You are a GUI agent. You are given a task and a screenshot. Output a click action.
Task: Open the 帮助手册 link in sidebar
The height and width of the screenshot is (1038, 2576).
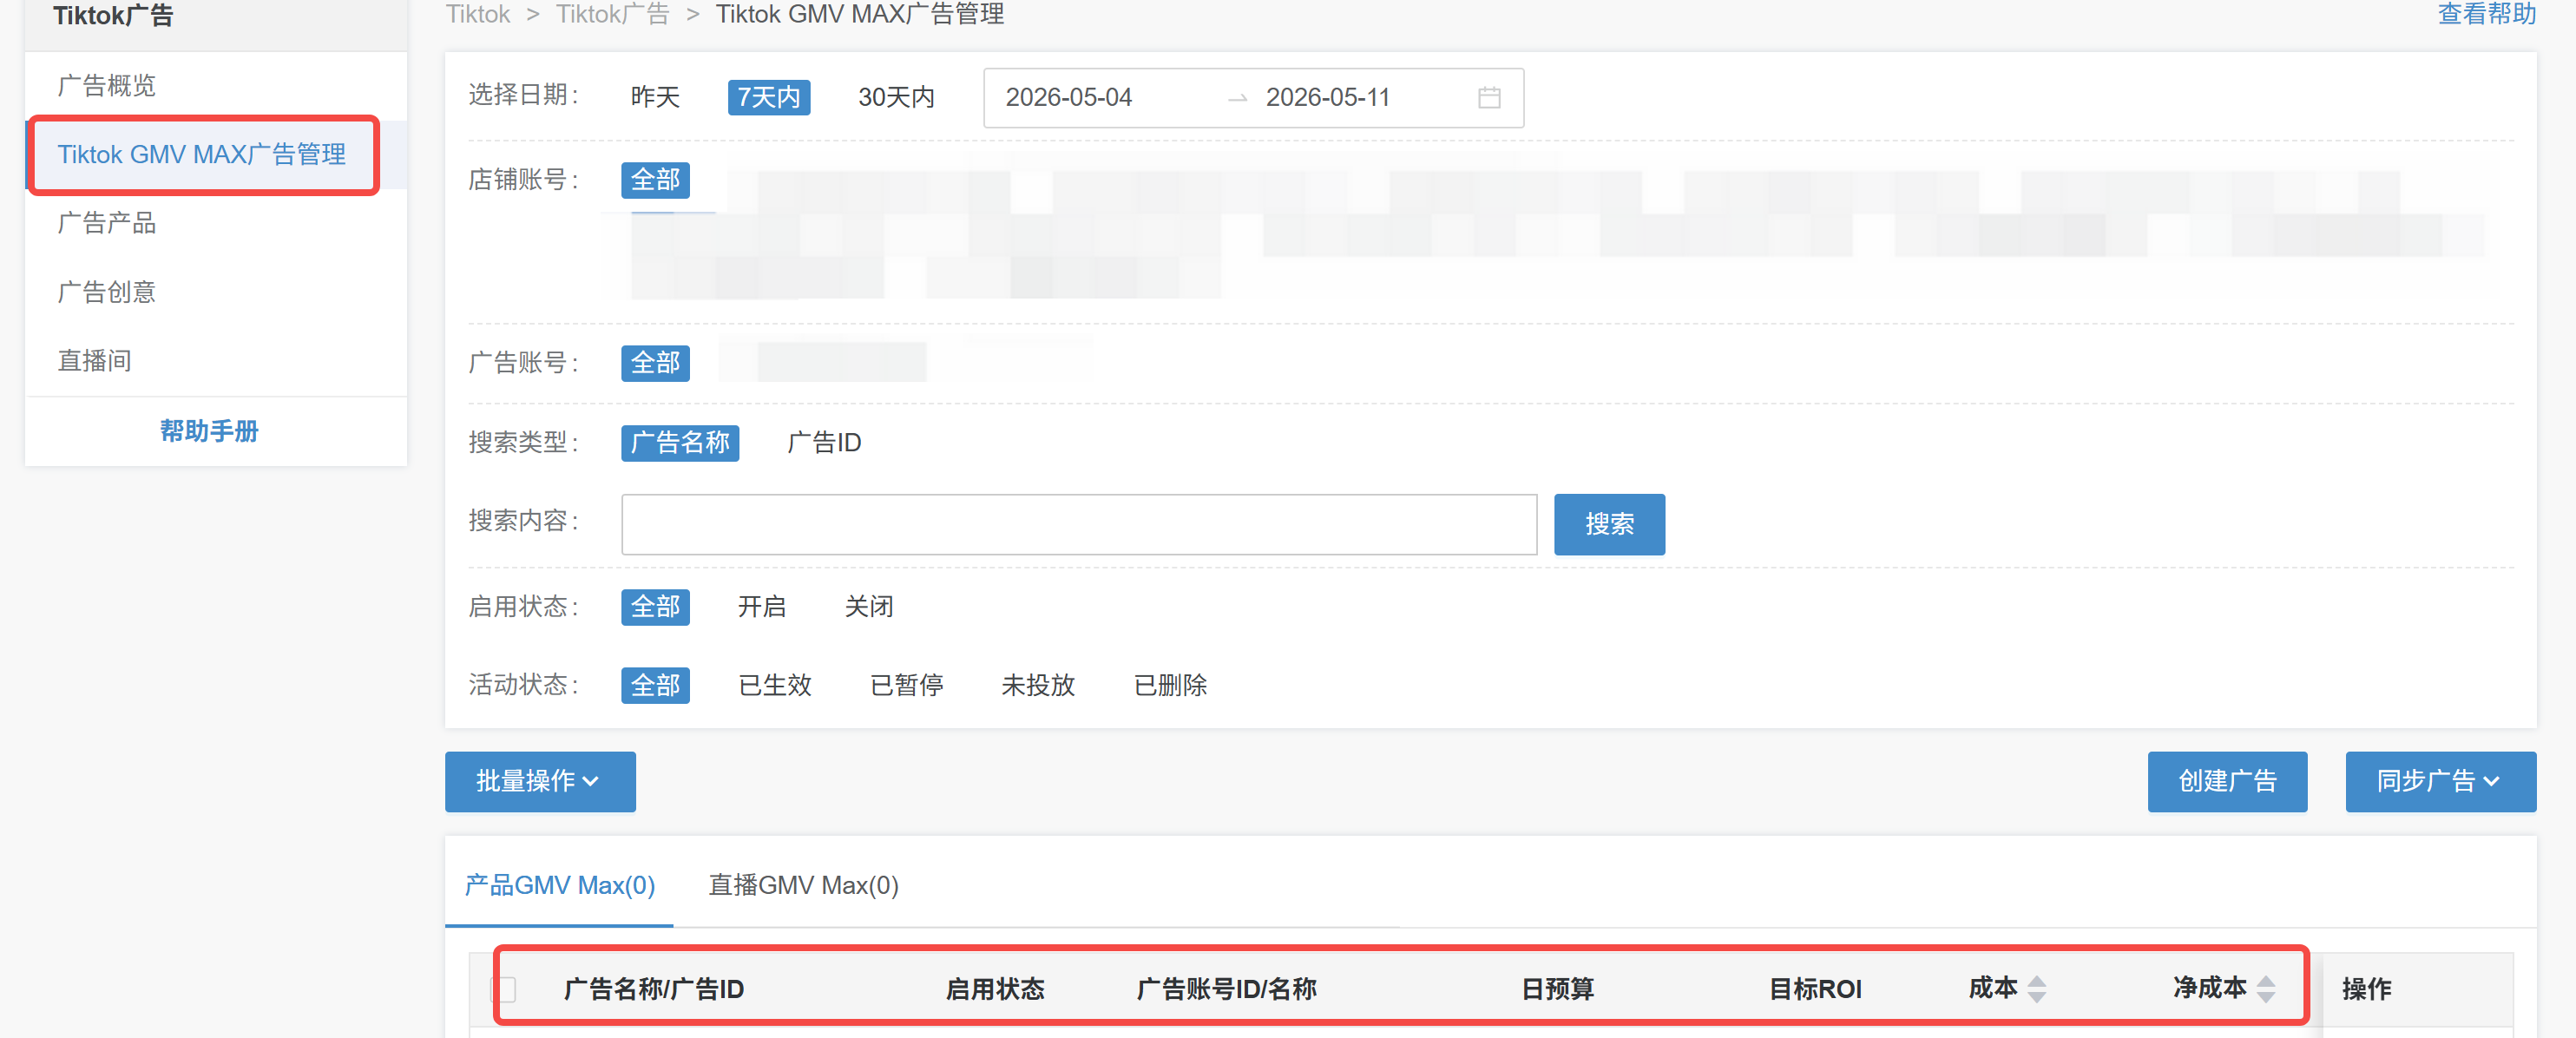tap(209, 431)
